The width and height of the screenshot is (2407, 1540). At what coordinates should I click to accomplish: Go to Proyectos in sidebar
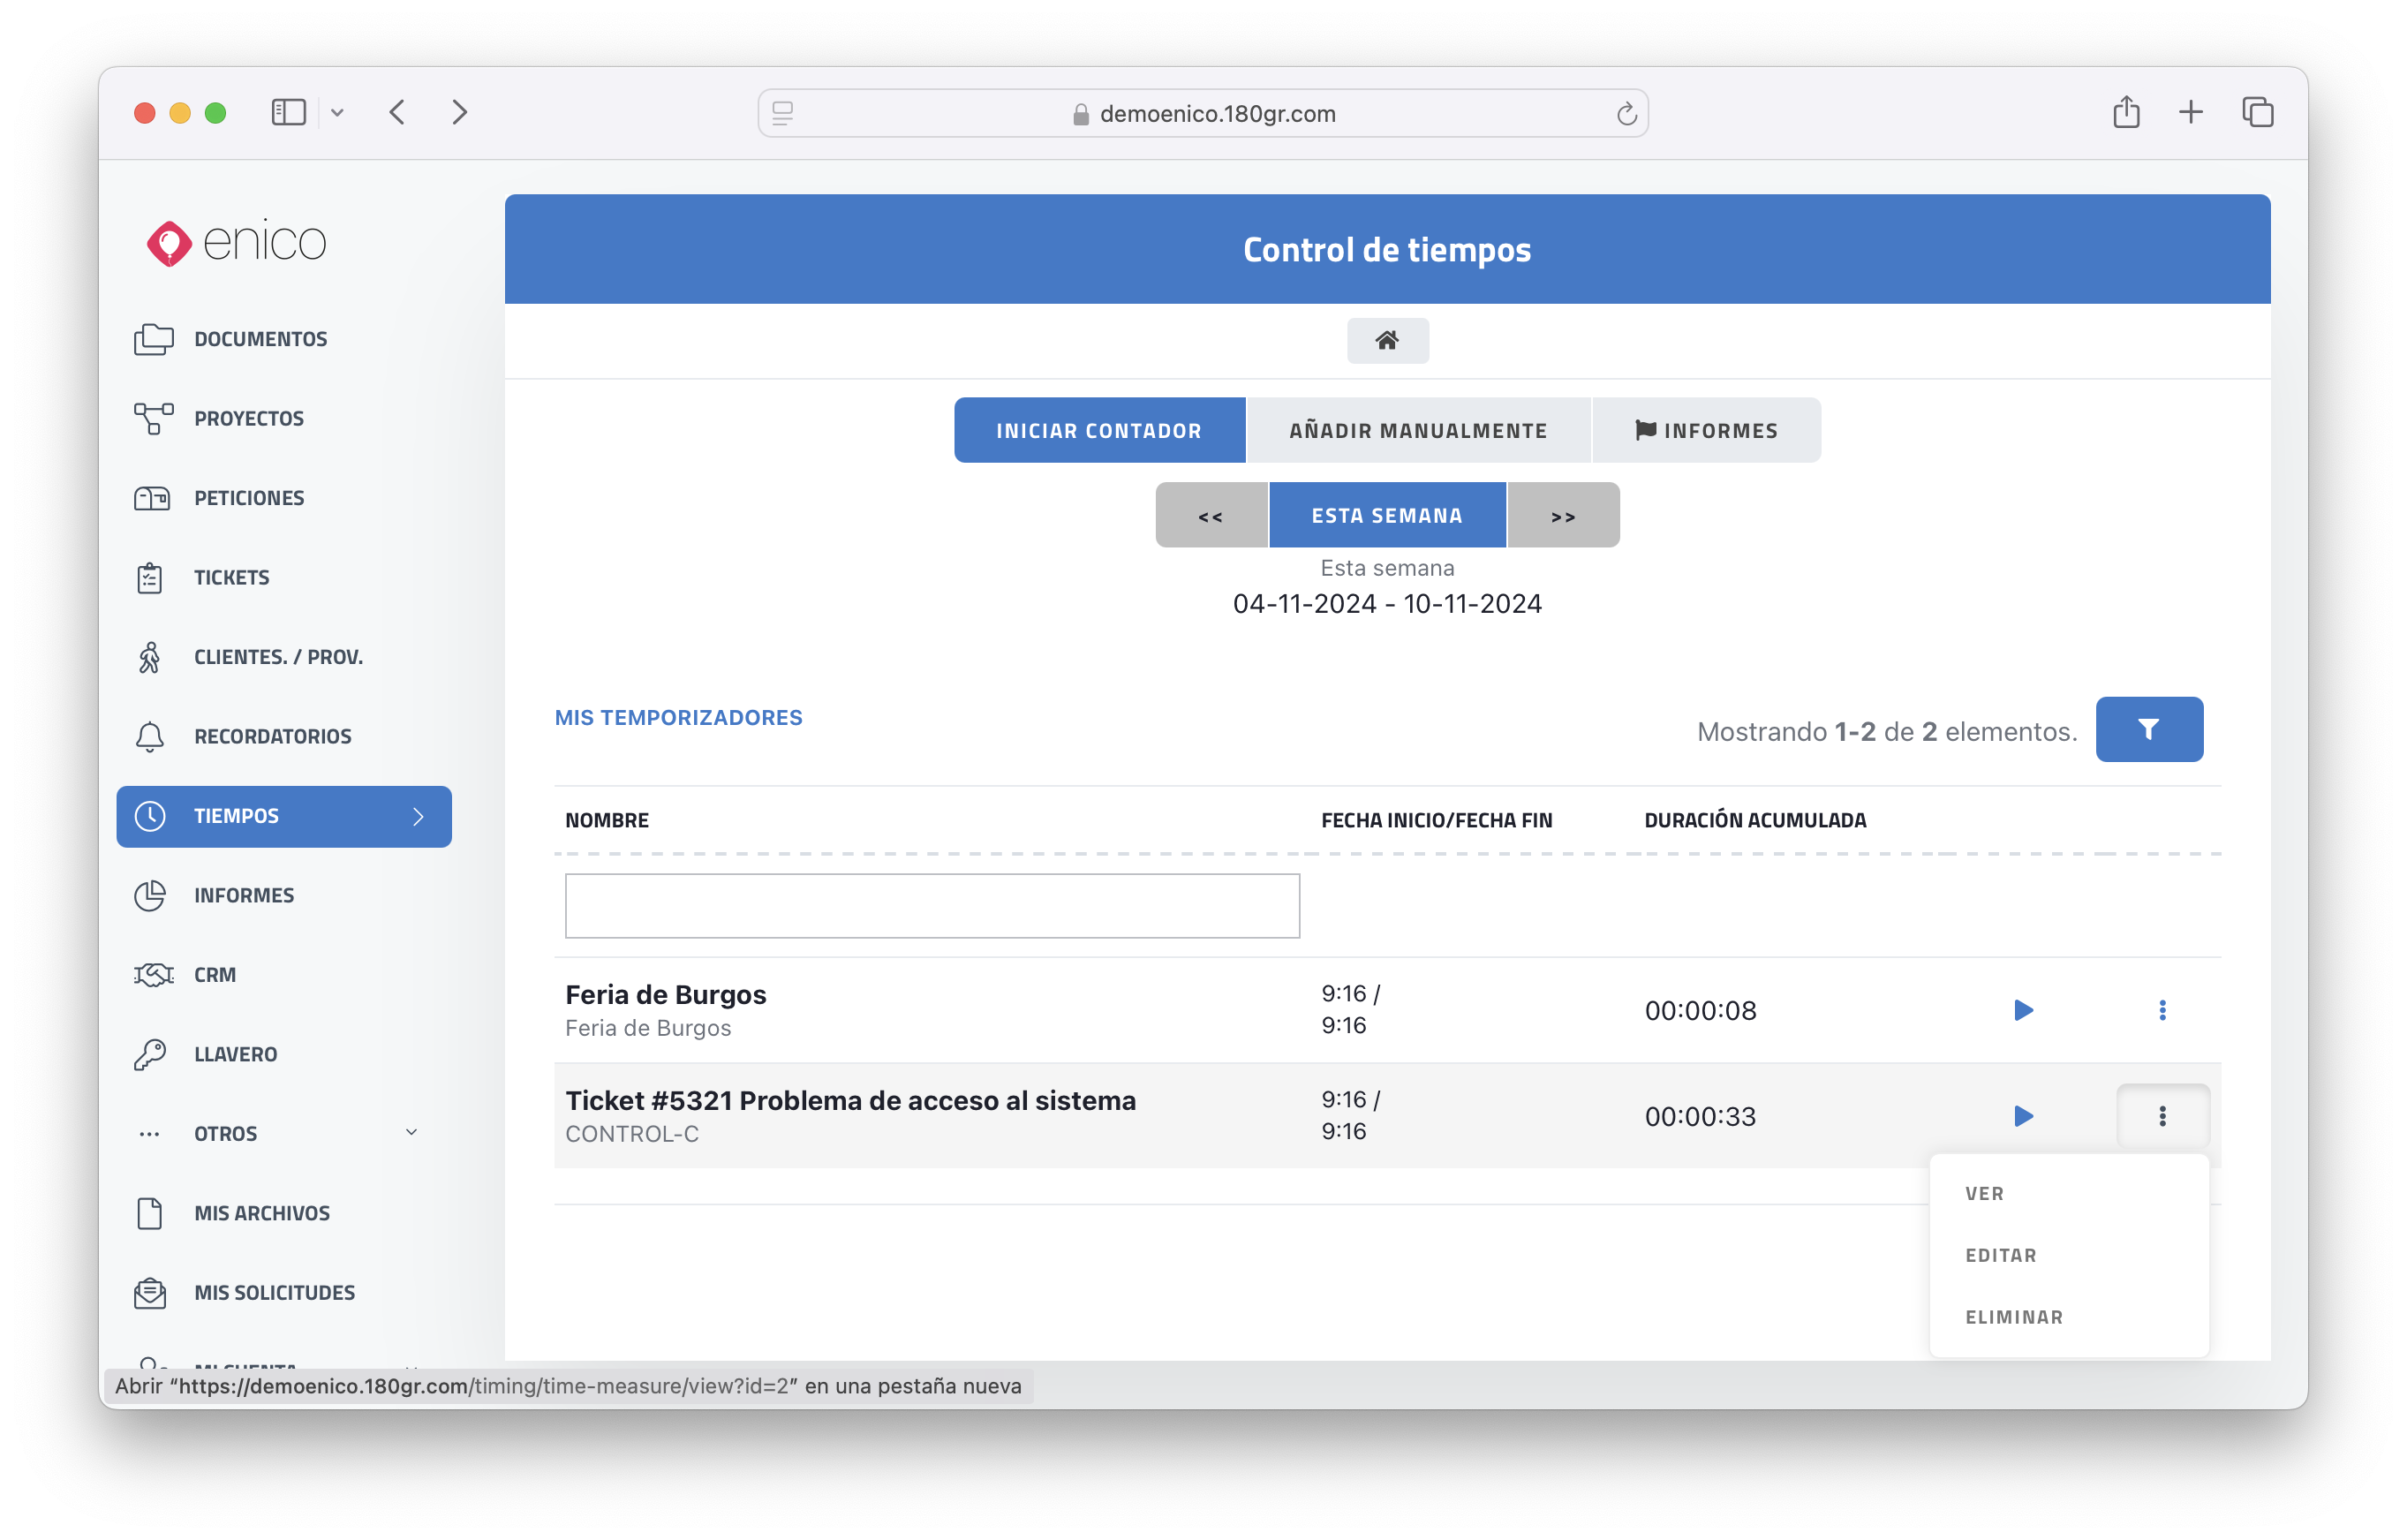pyautogui.click(x=248, y=419)
